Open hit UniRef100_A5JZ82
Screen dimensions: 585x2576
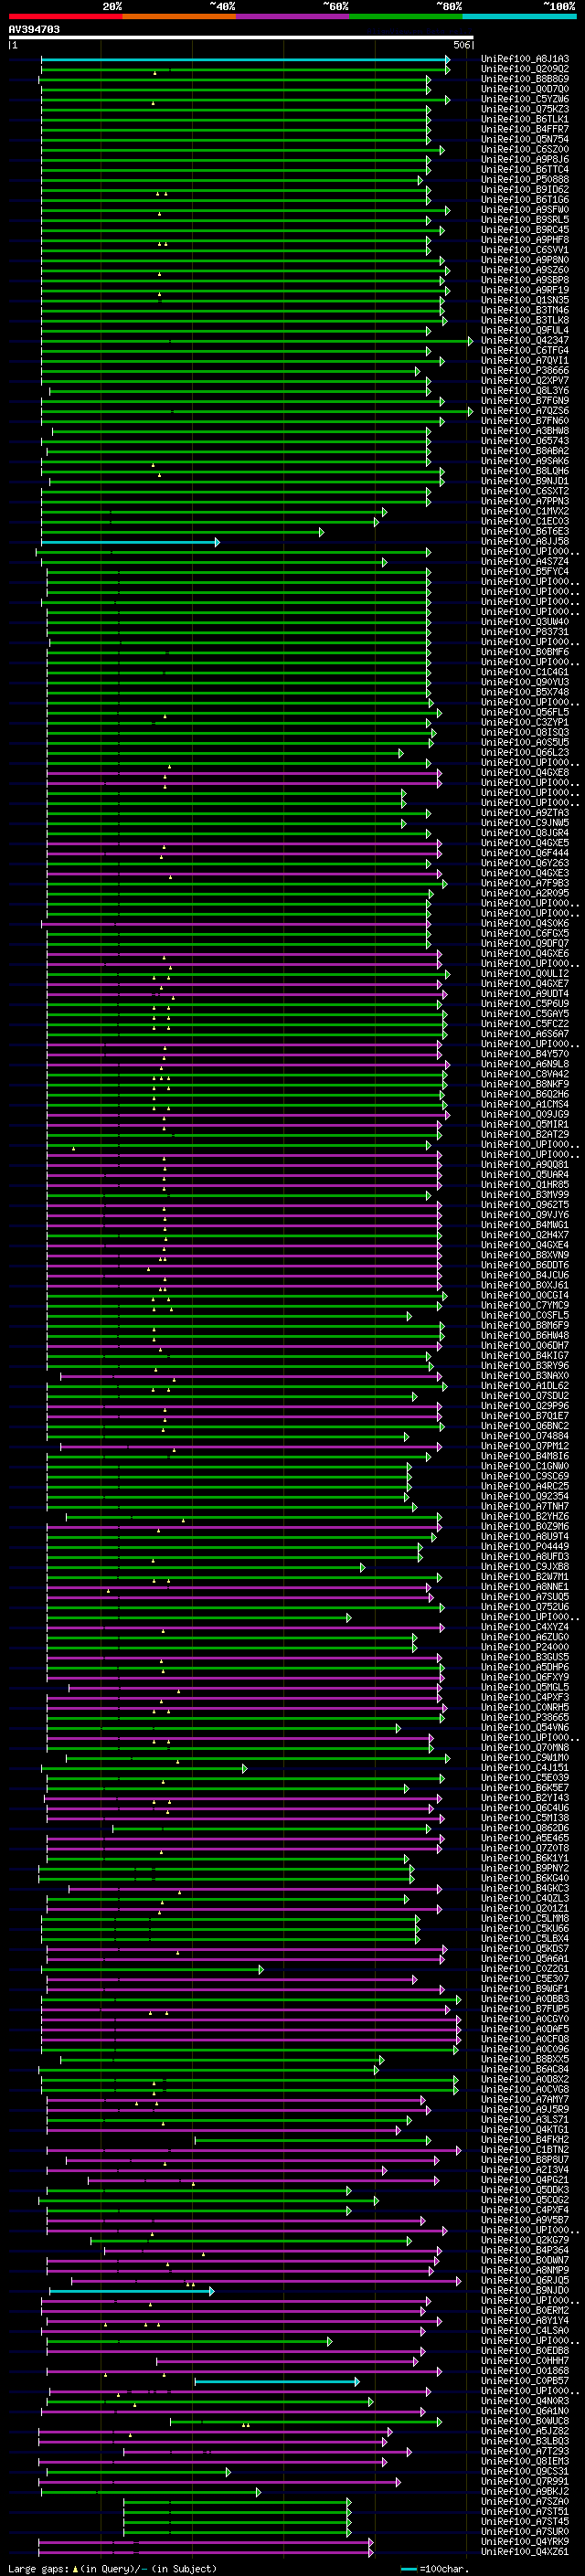[525, 2431]
